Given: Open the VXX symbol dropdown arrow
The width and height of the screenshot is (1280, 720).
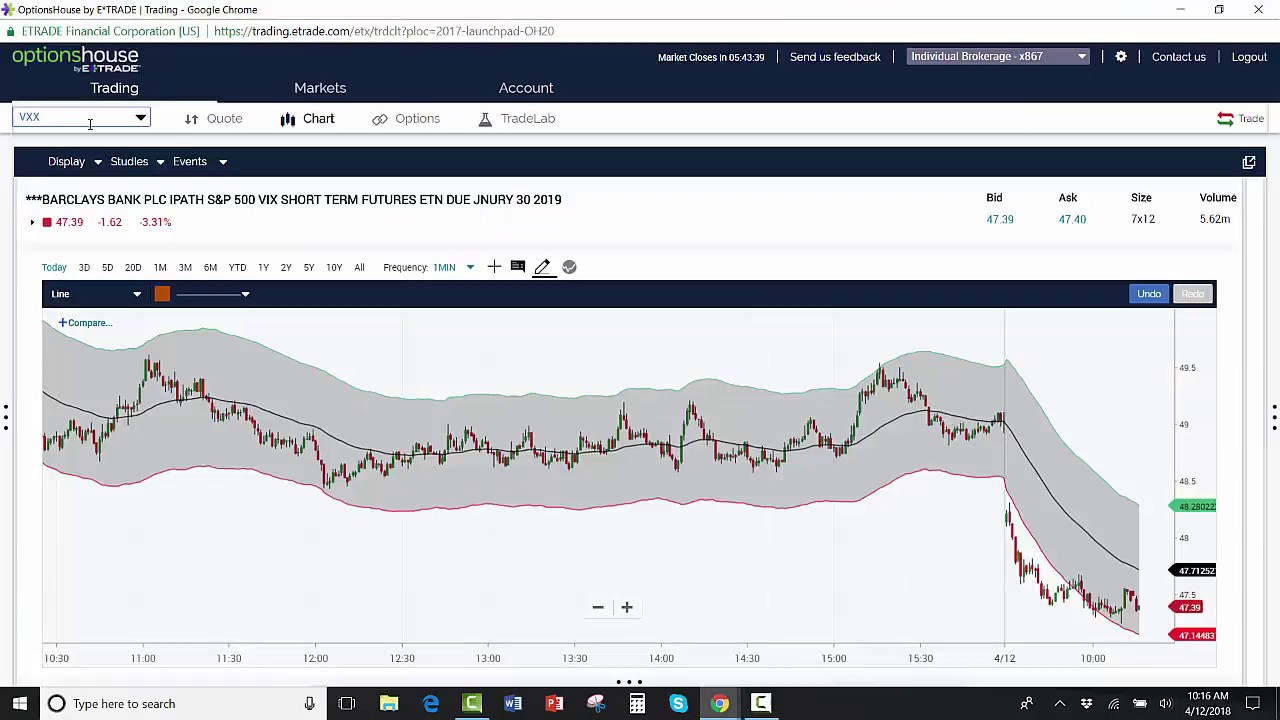Looking at the screenshot, I should [141, 118].
